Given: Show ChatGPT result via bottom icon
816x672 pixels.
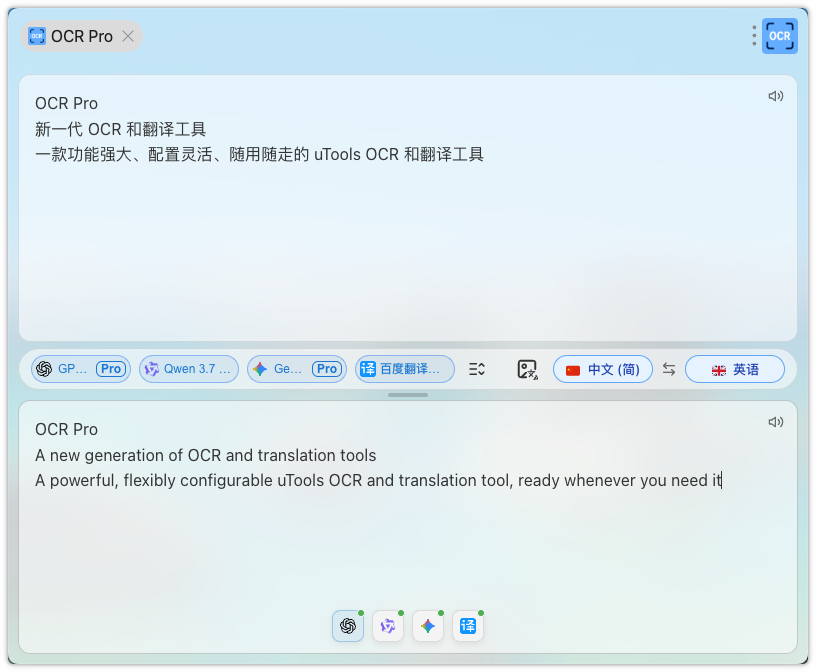Looking at the screenshot, I should [x=348, y=626].
